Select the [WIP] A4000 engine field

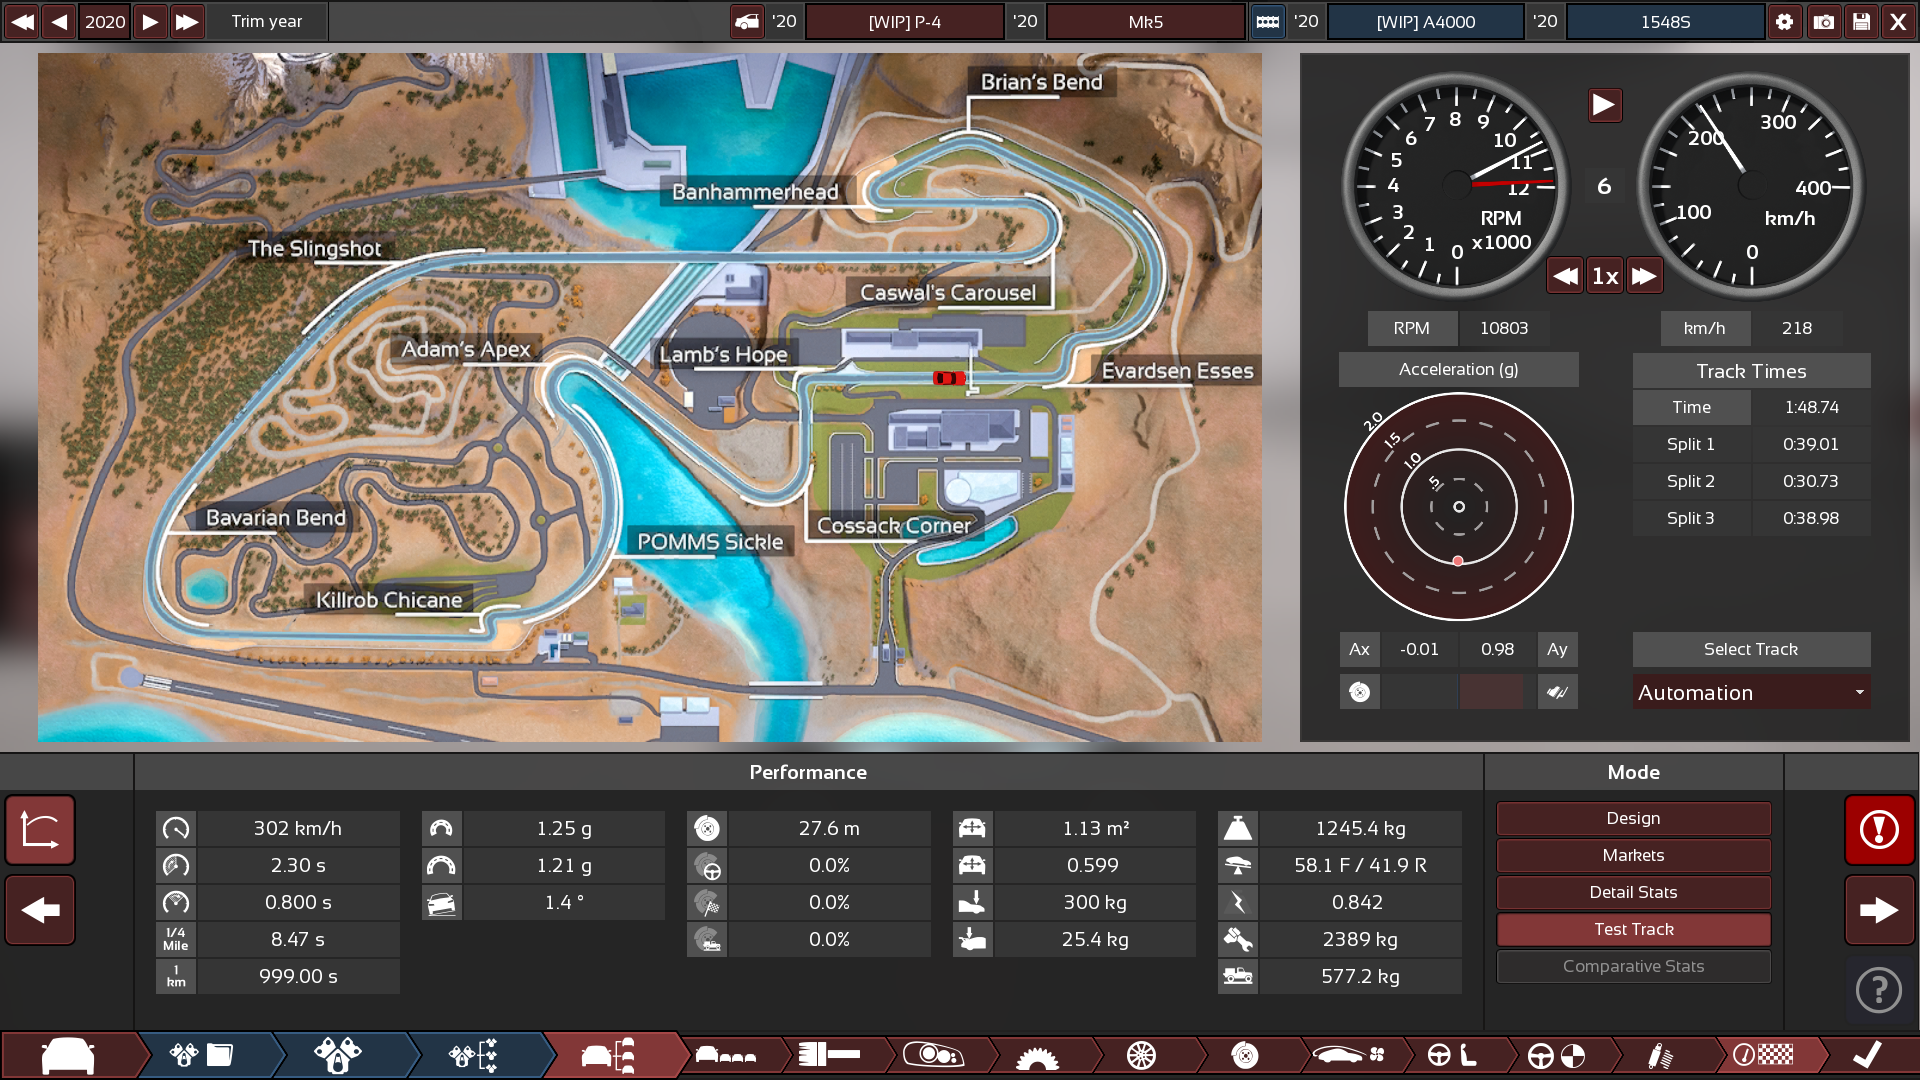click(x=1425, y=21)
